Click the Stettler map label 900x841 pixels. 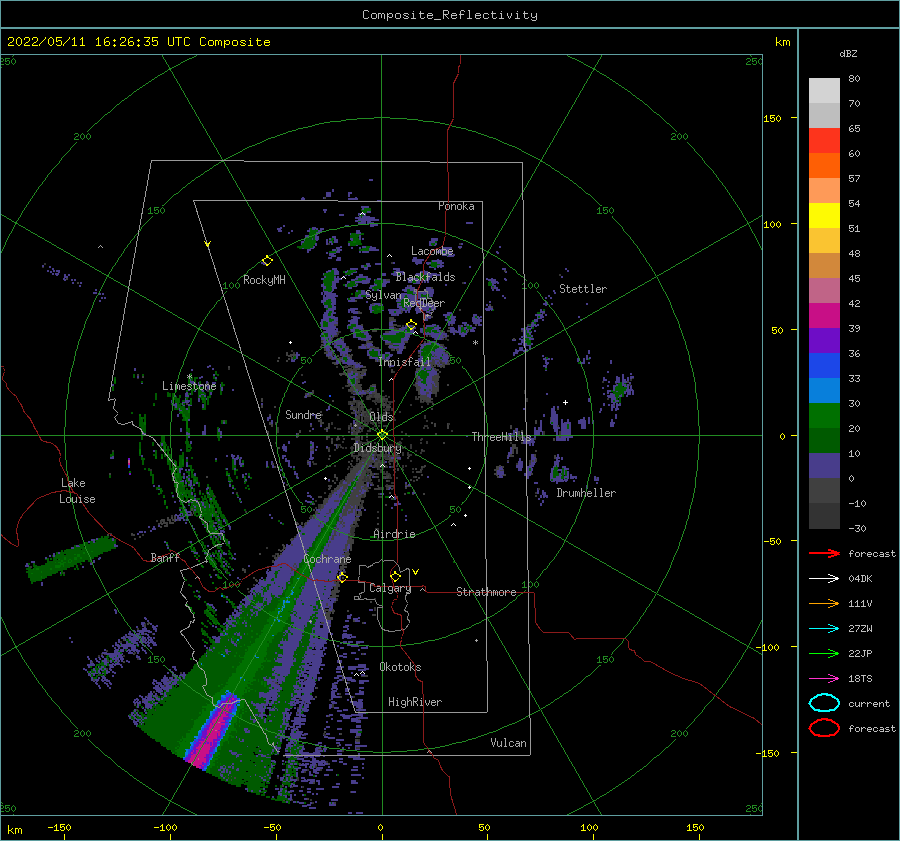[x=583, y=289]
